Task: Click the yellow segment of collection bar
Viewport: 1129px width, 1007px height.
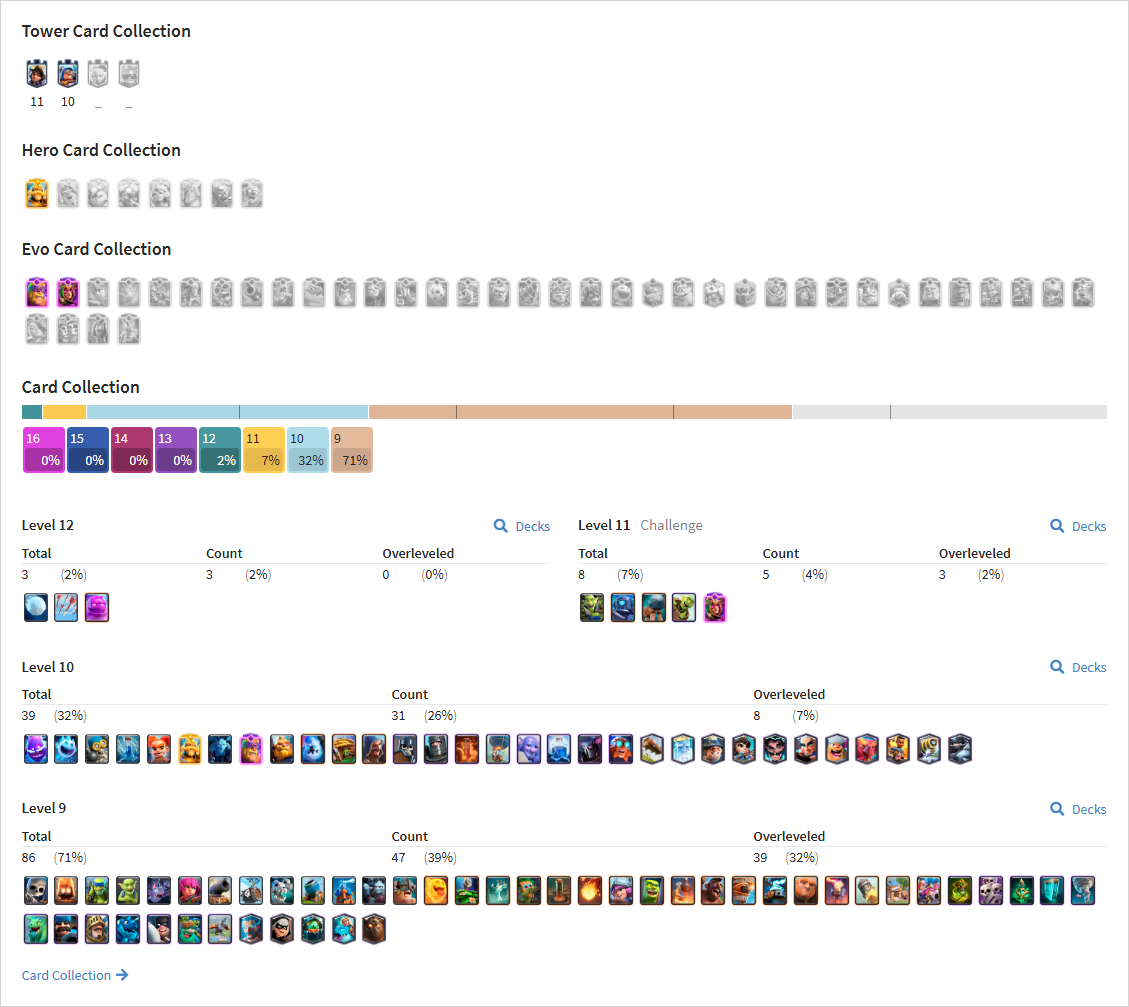Action: pos(64,412)
